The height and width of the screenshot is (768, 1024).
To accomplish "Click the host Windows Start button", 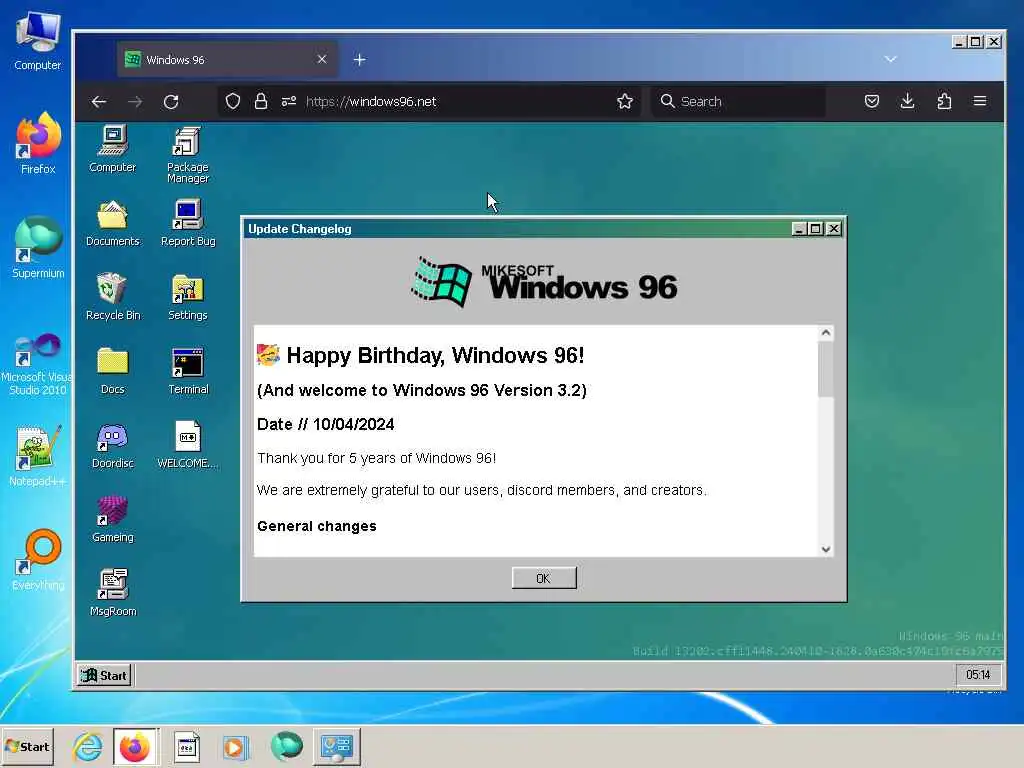I will point(27,746).
